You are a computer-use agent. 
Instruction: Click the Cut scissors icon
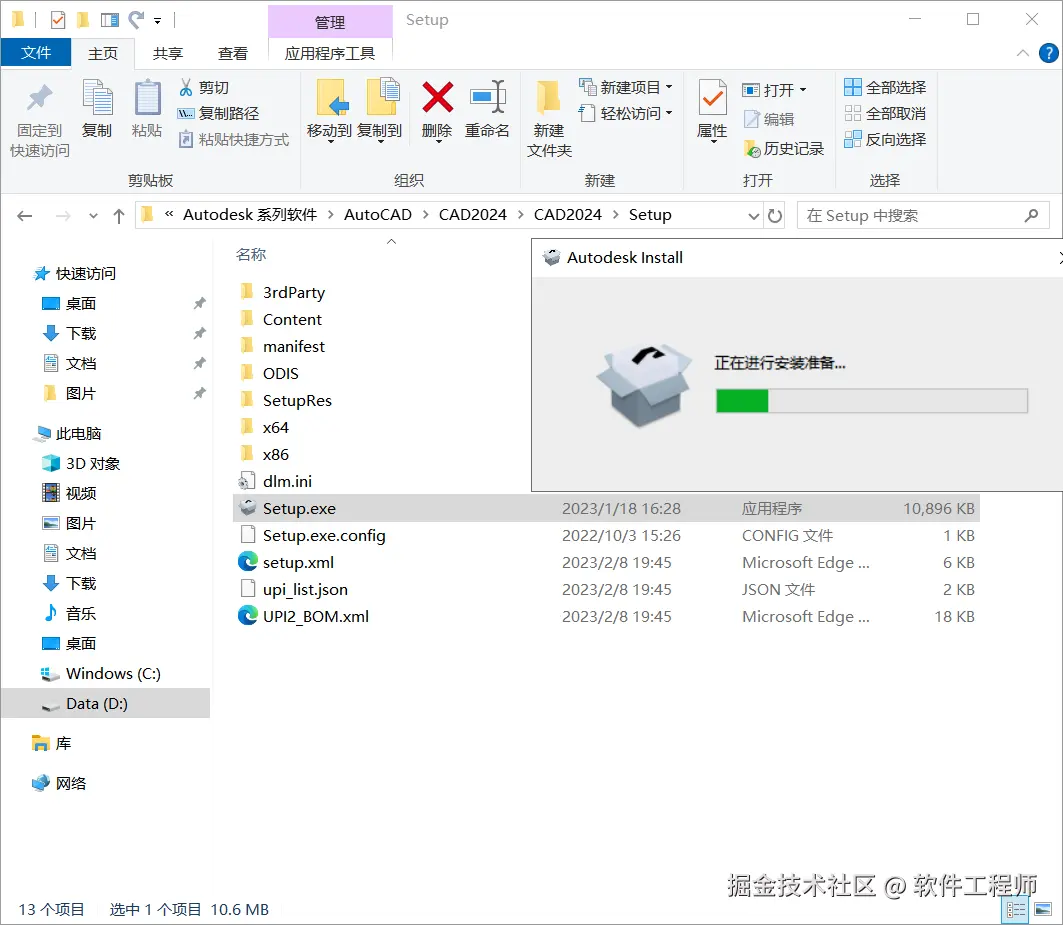click(x=186, y=87)
